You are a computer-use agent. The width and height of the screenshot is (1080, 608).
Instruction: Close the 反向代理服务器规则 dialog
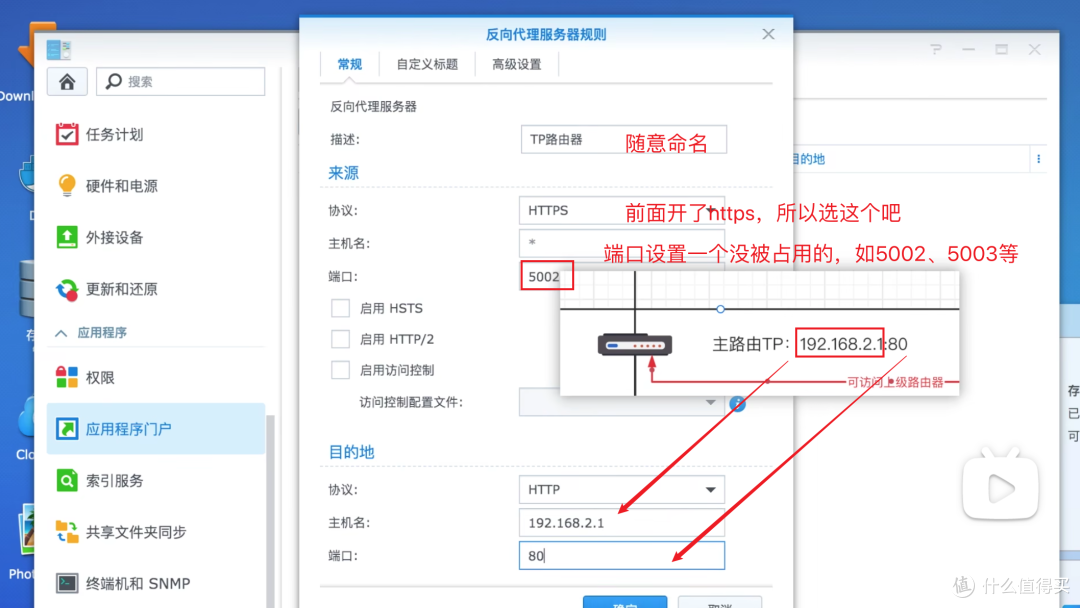click(x=769, y=34)
